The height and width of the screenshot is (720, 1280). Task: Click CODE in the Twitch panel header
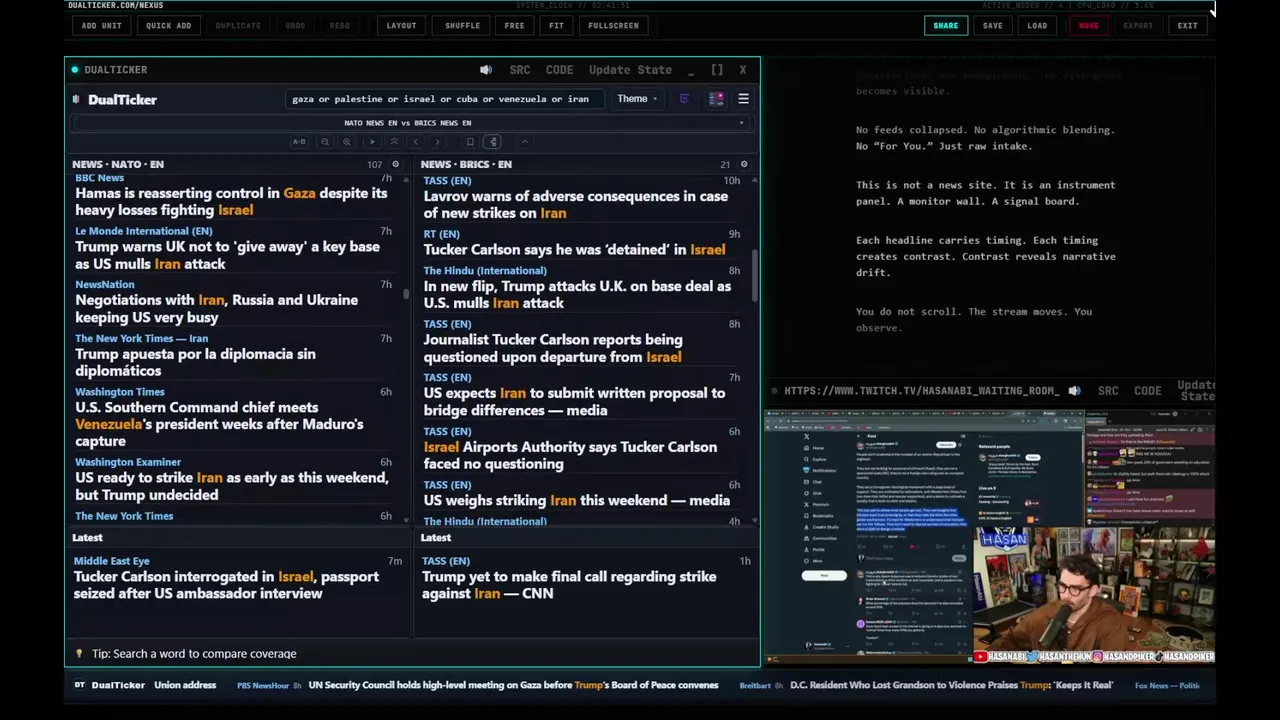(1147, 391)
